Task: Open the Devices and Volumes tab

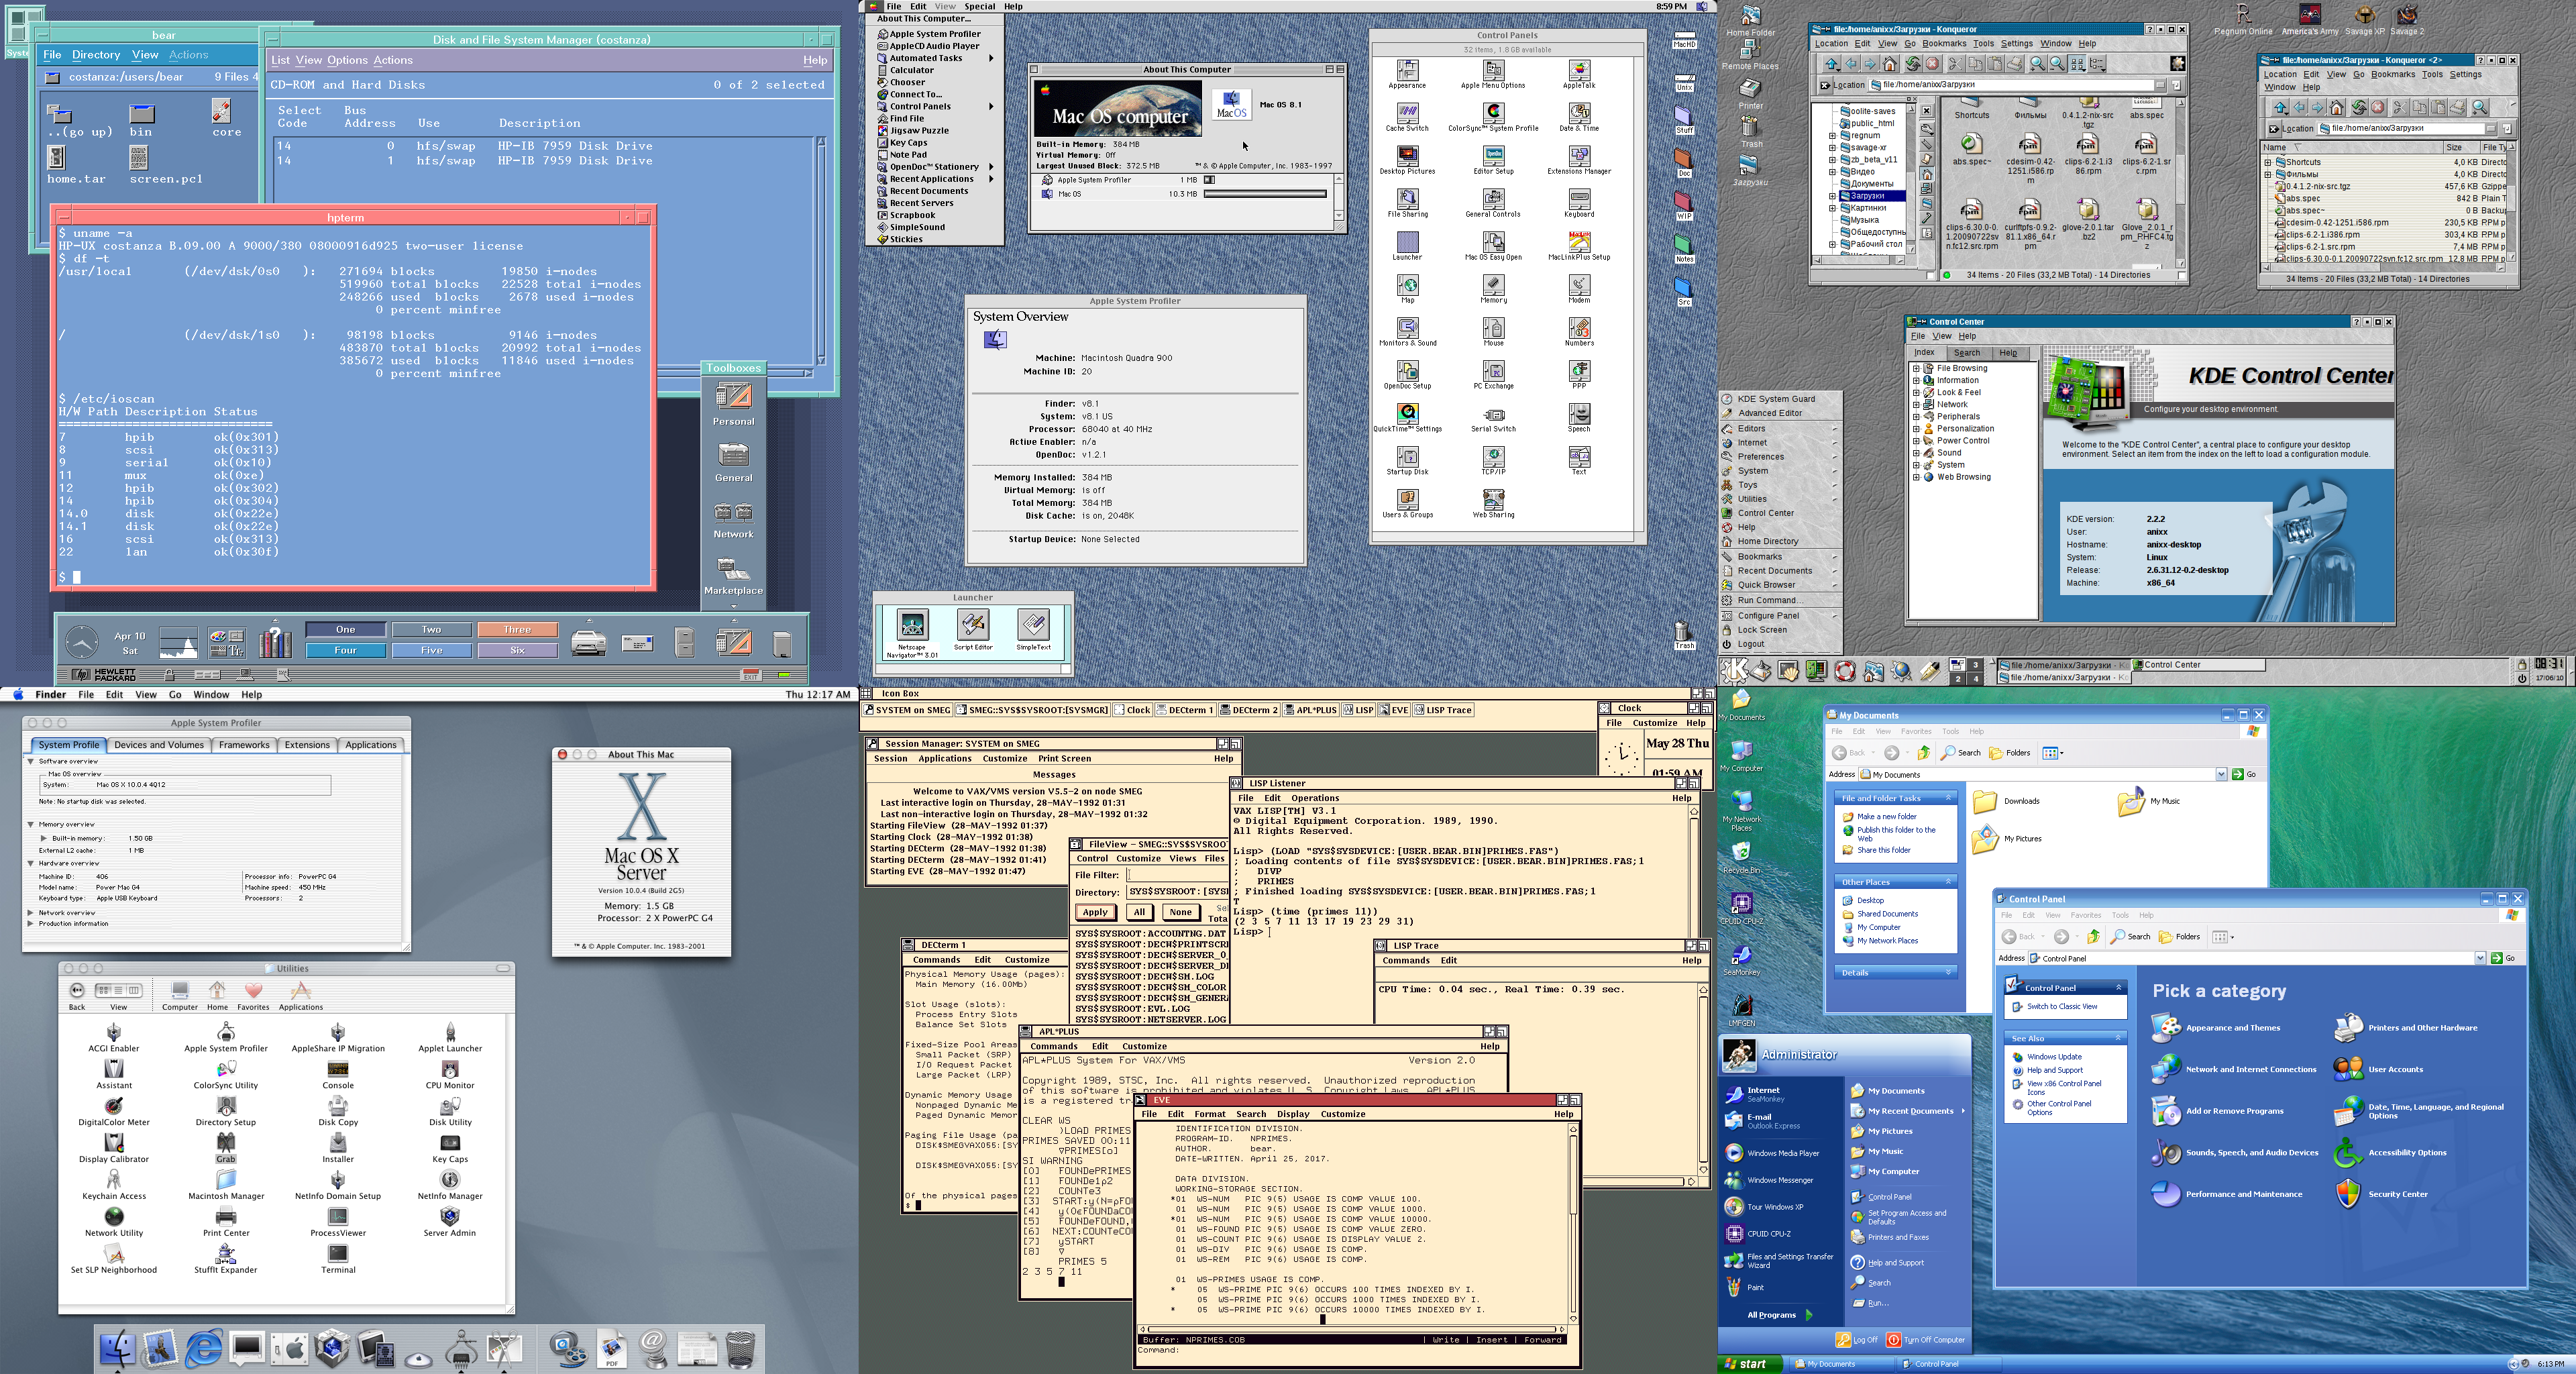Action: [158, 745]
